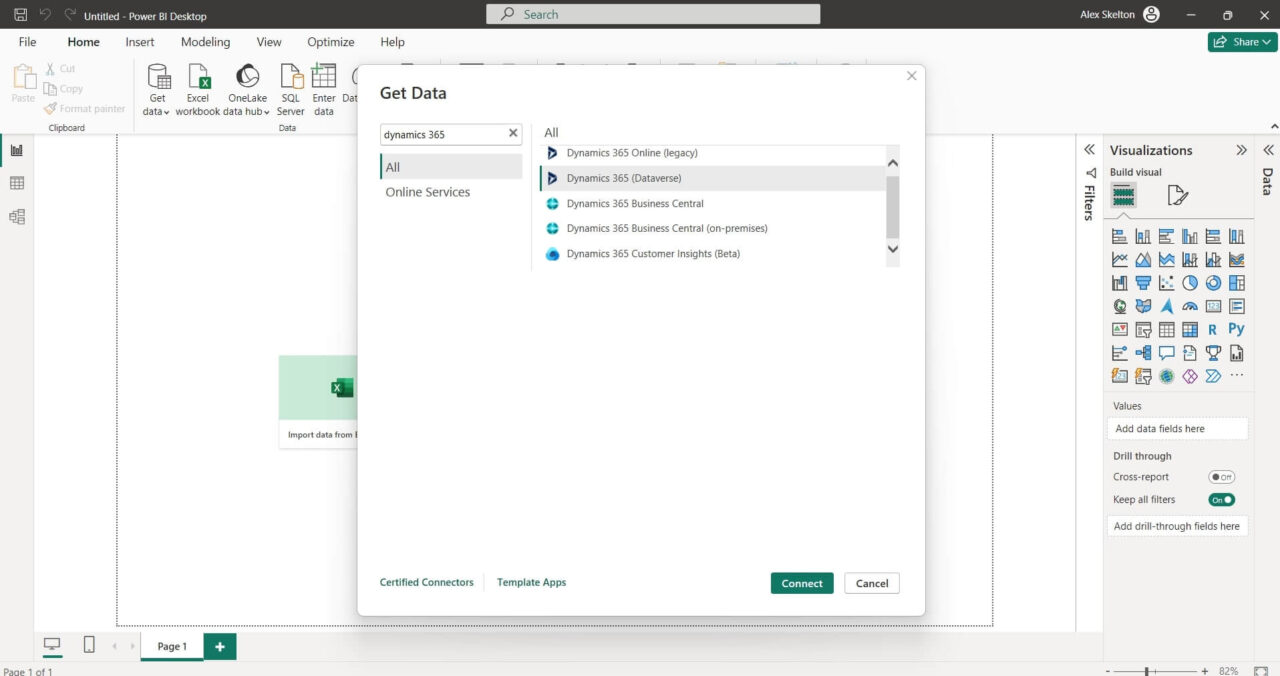The image size is (1280, 676).
Task: Open the File menu
Action: tap(27, 42)
